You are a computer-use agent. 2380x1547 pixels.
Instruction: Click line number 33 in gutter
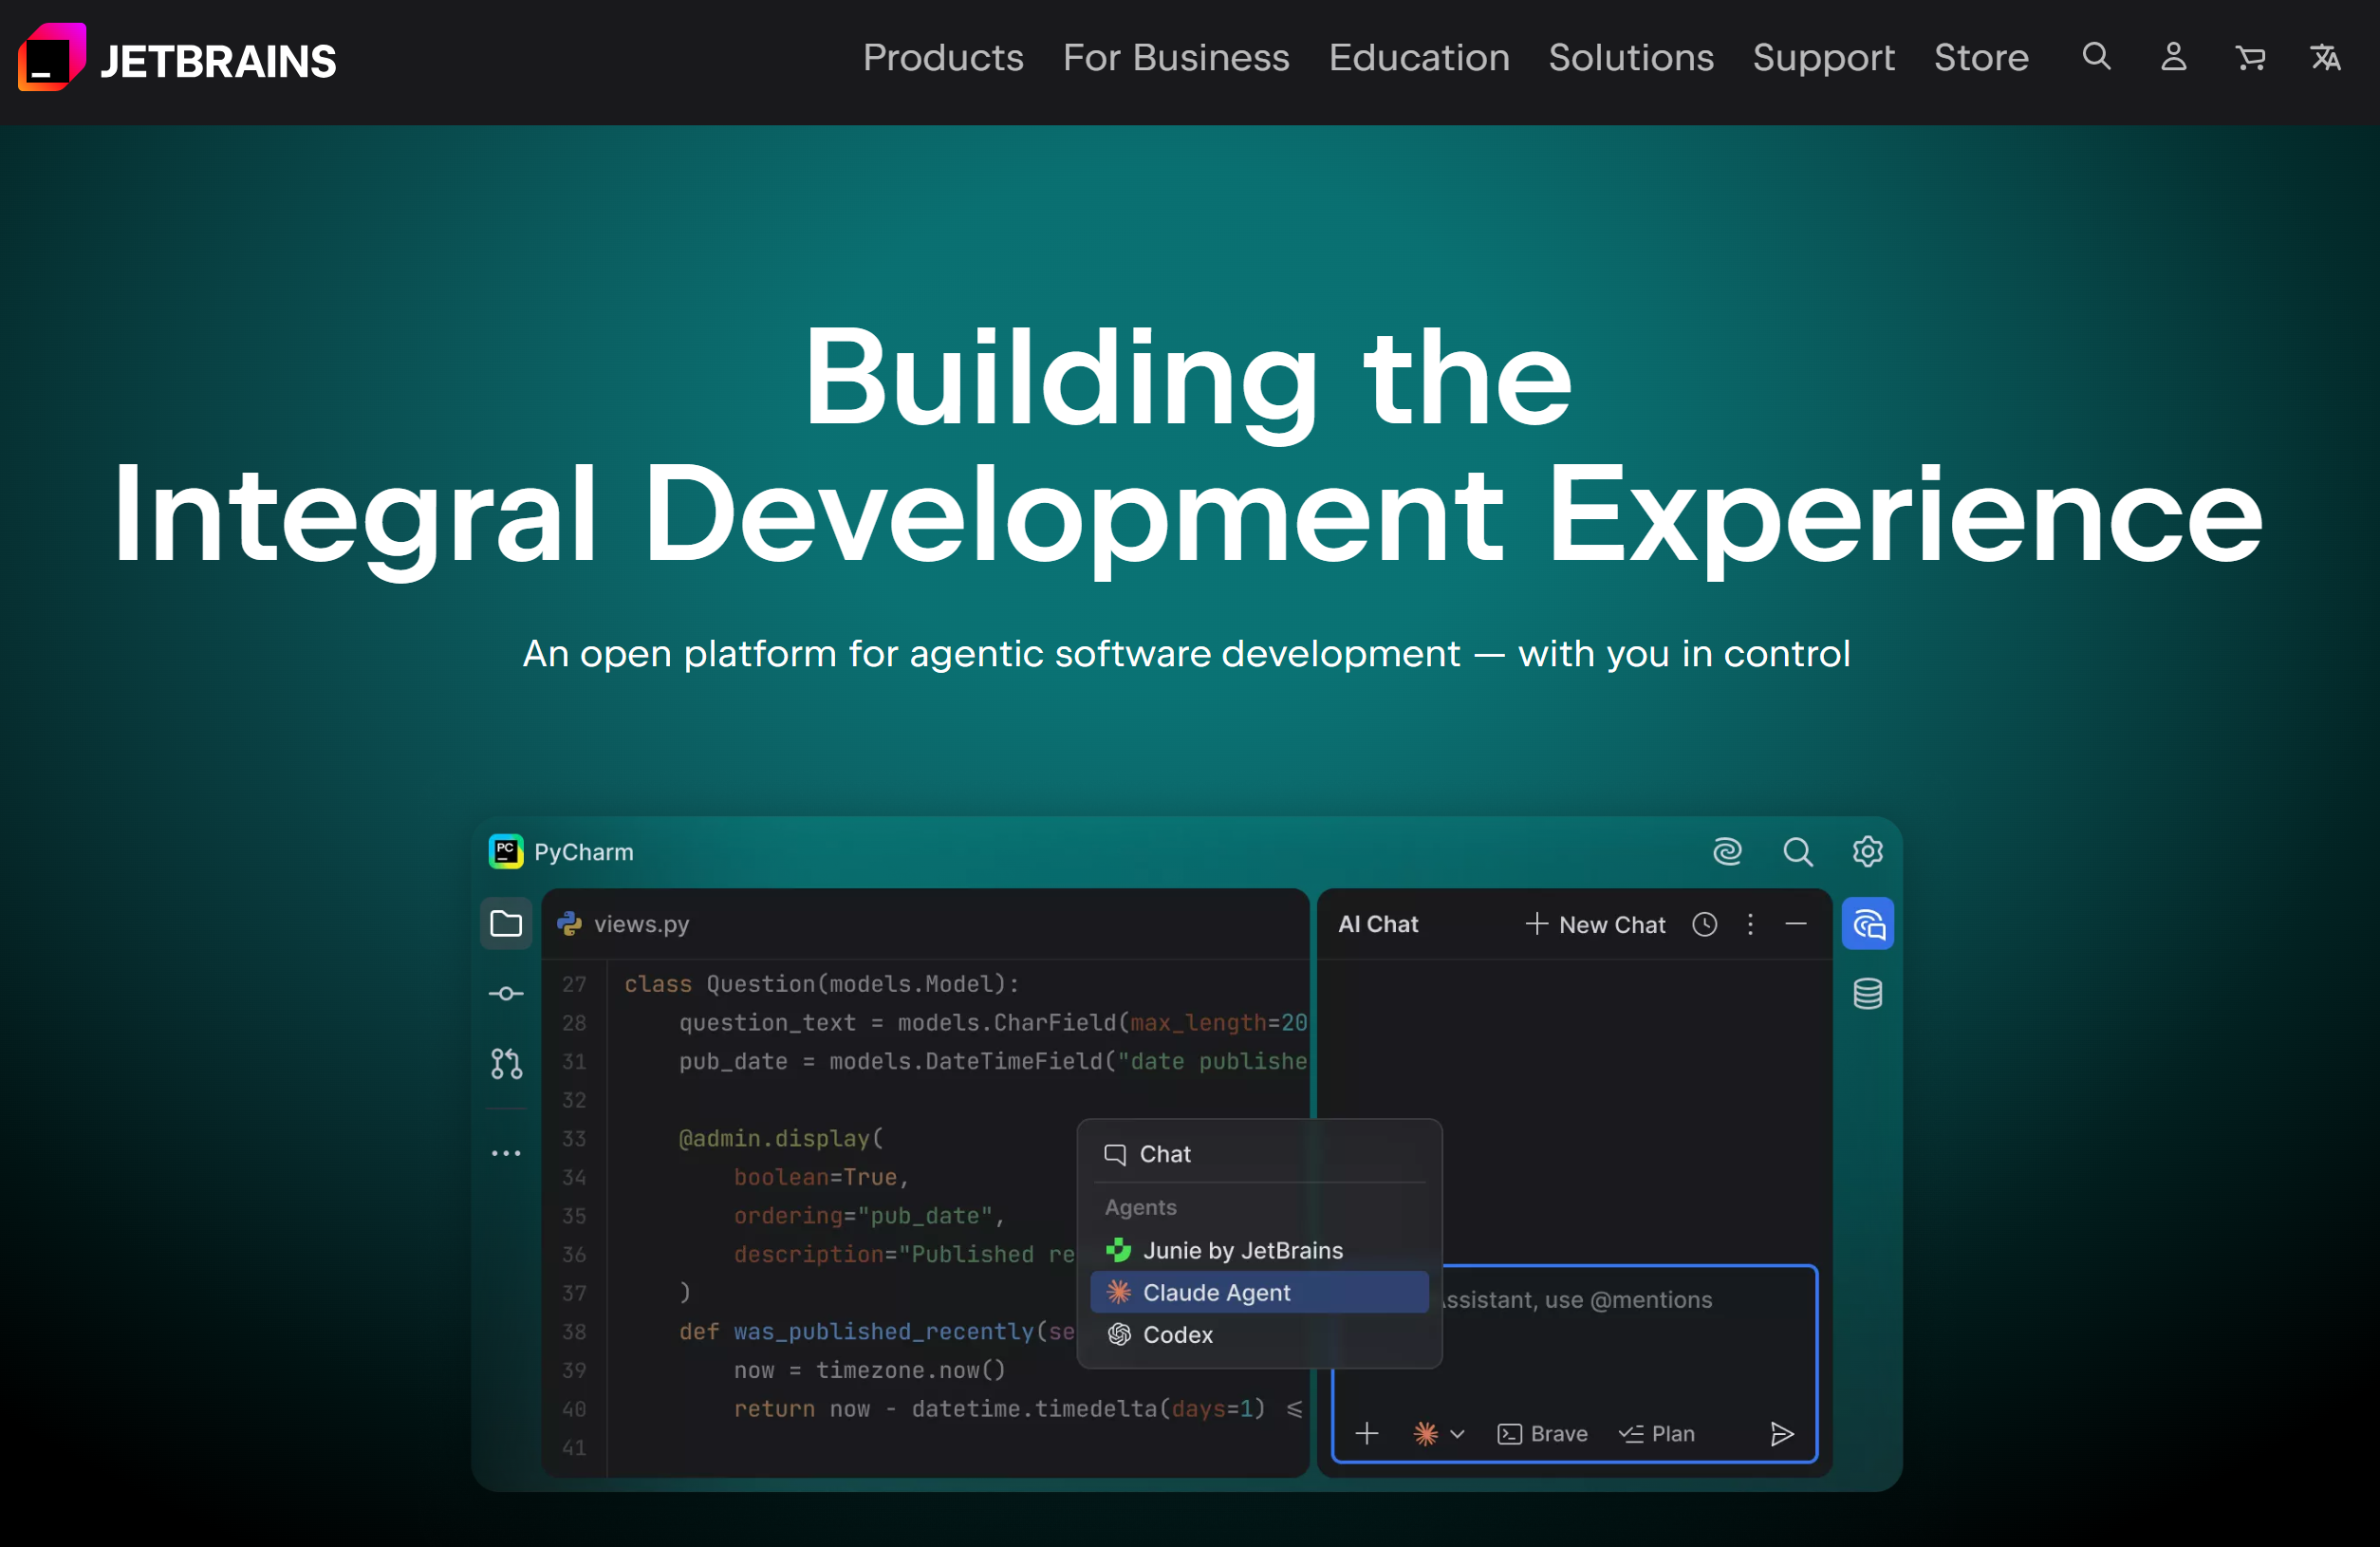[573, 1138]
